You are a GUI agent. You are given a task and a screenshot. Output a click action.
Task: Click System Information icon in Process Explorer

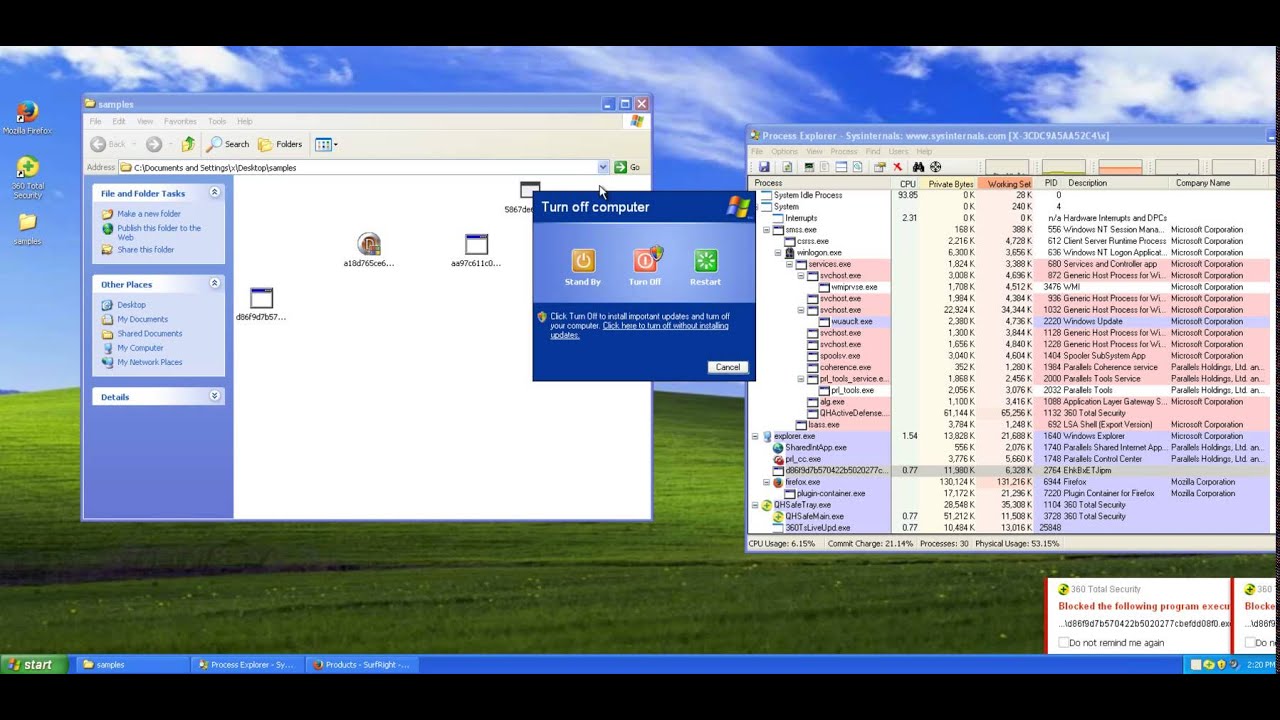(810, 167)
